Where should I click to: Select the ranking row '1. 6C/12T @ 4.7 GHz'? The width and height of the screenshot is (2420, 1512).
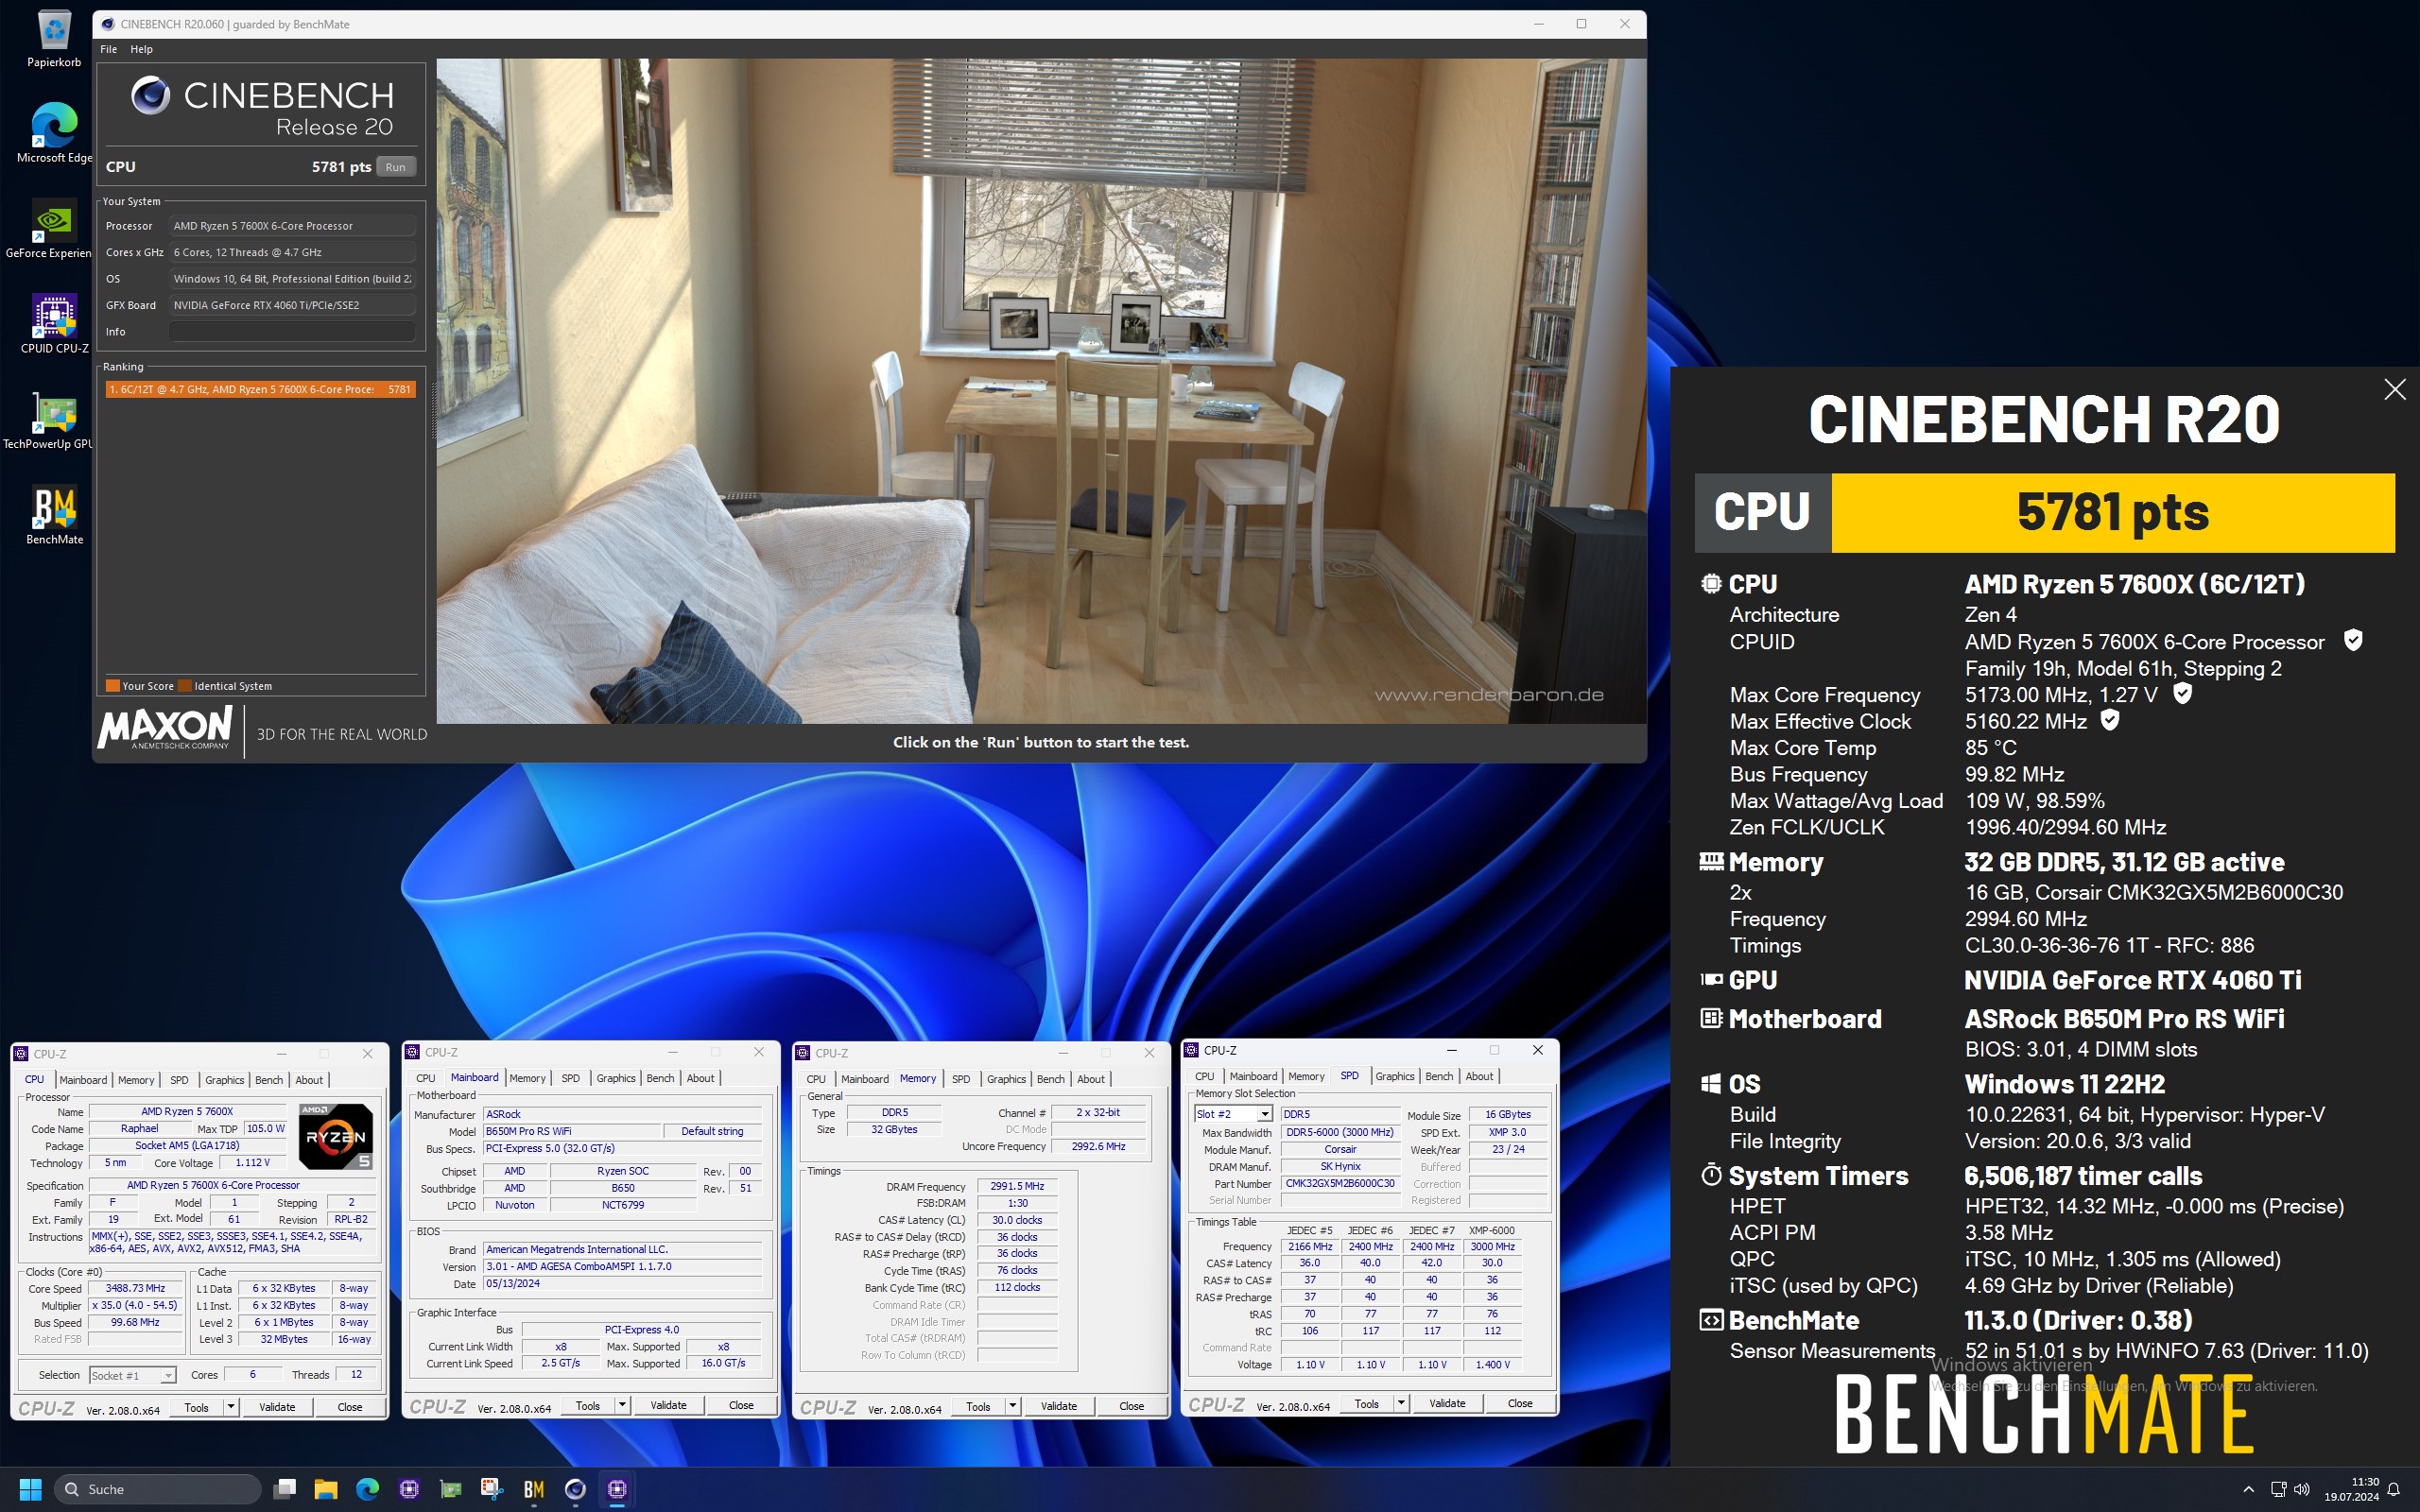click(x=261, y=389)
